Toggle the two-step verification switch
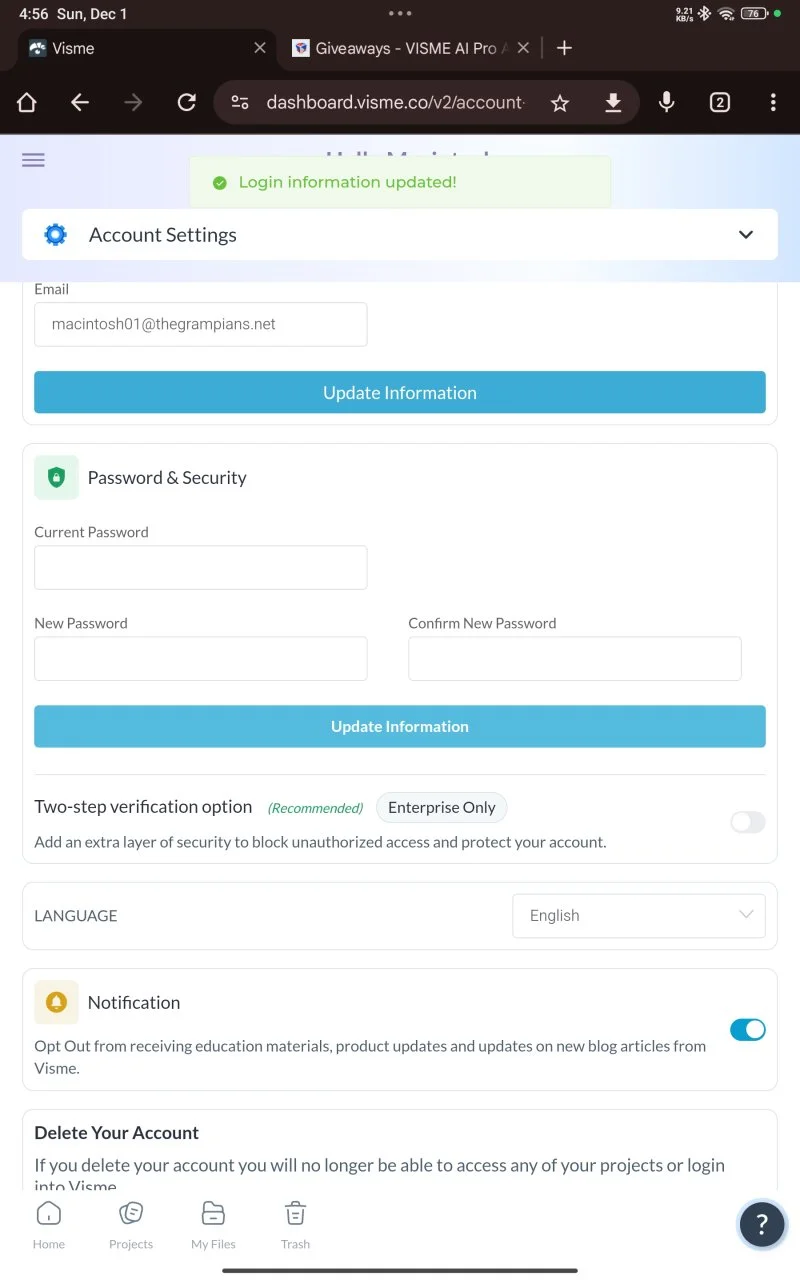Screen dimensions: 800x1280 tap(747, 822)
